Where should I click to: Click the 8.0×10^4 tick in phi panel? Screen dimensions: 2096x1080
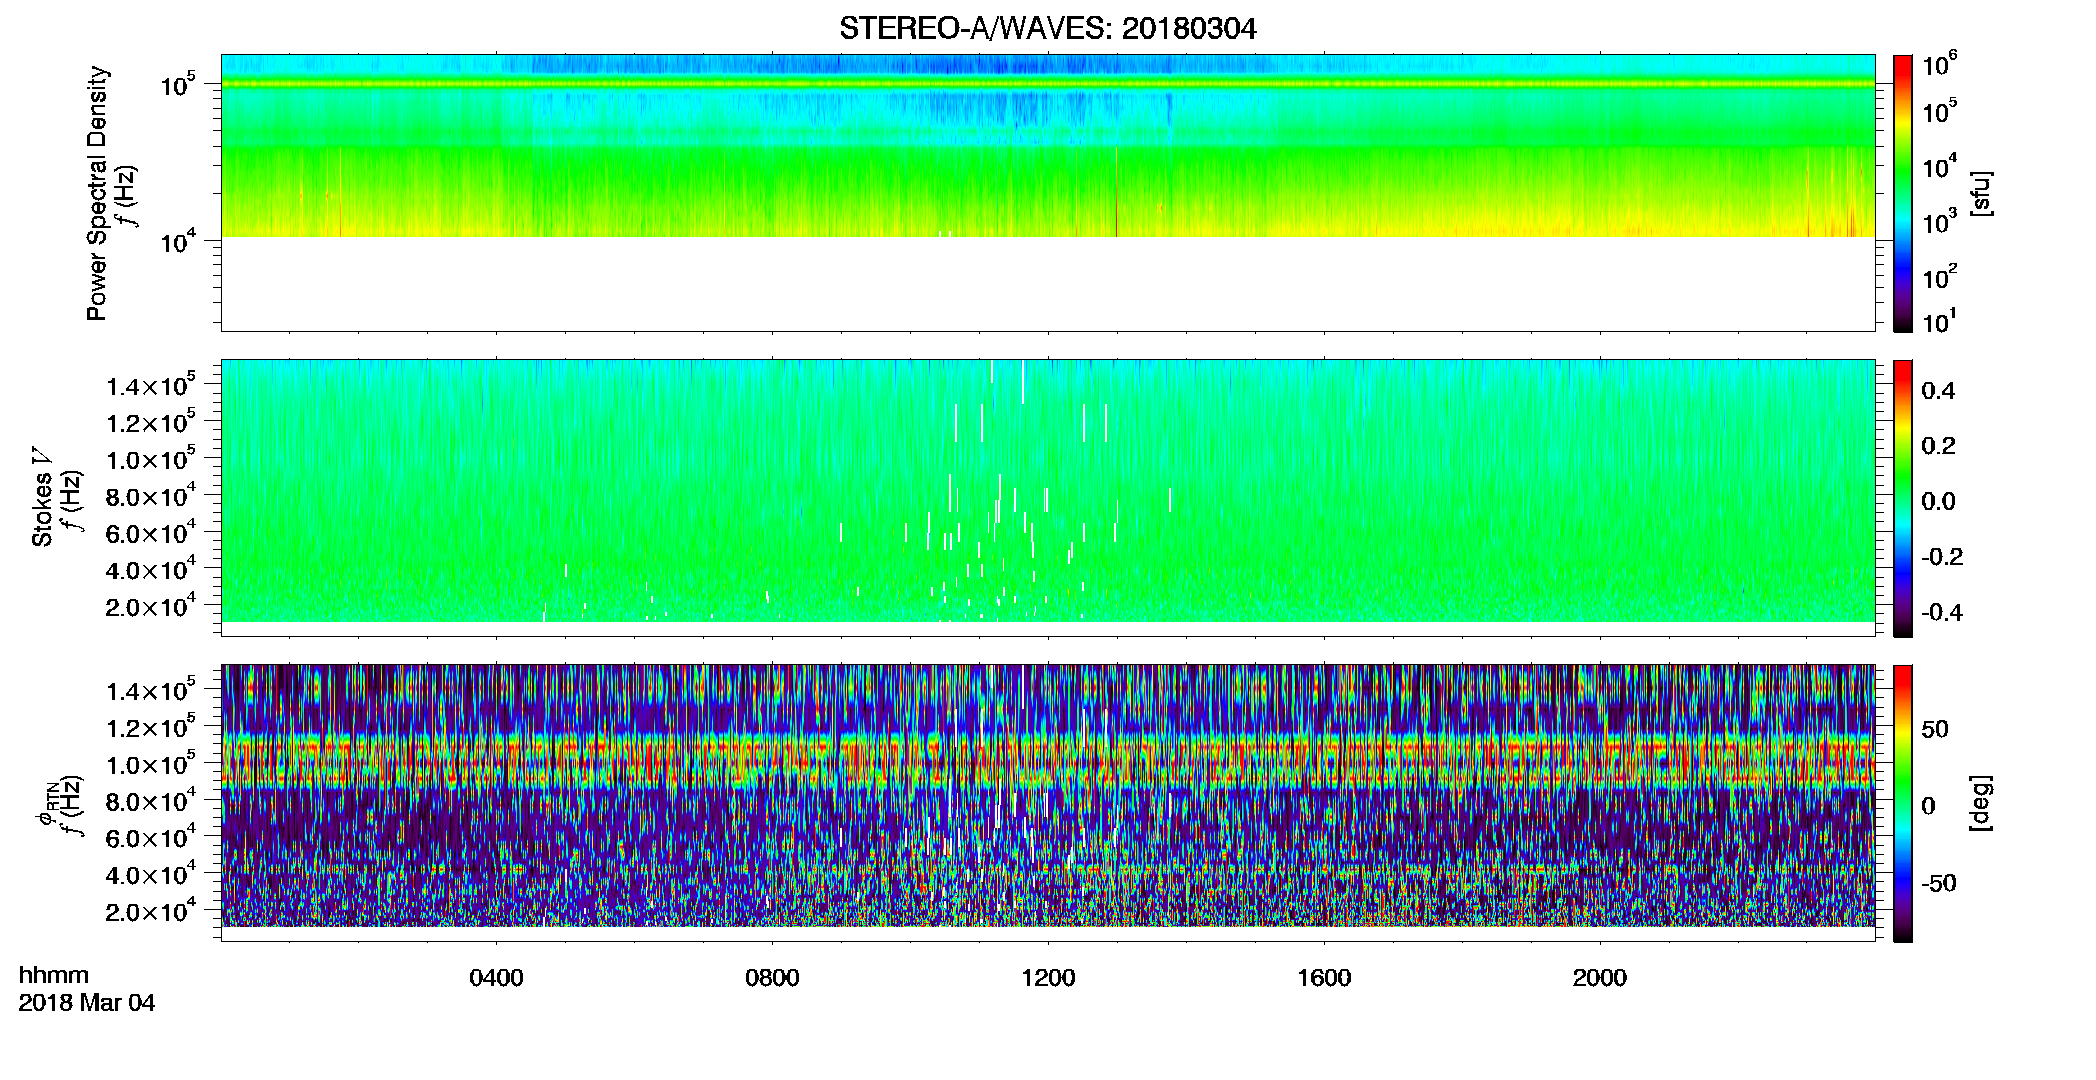[151, 801]
